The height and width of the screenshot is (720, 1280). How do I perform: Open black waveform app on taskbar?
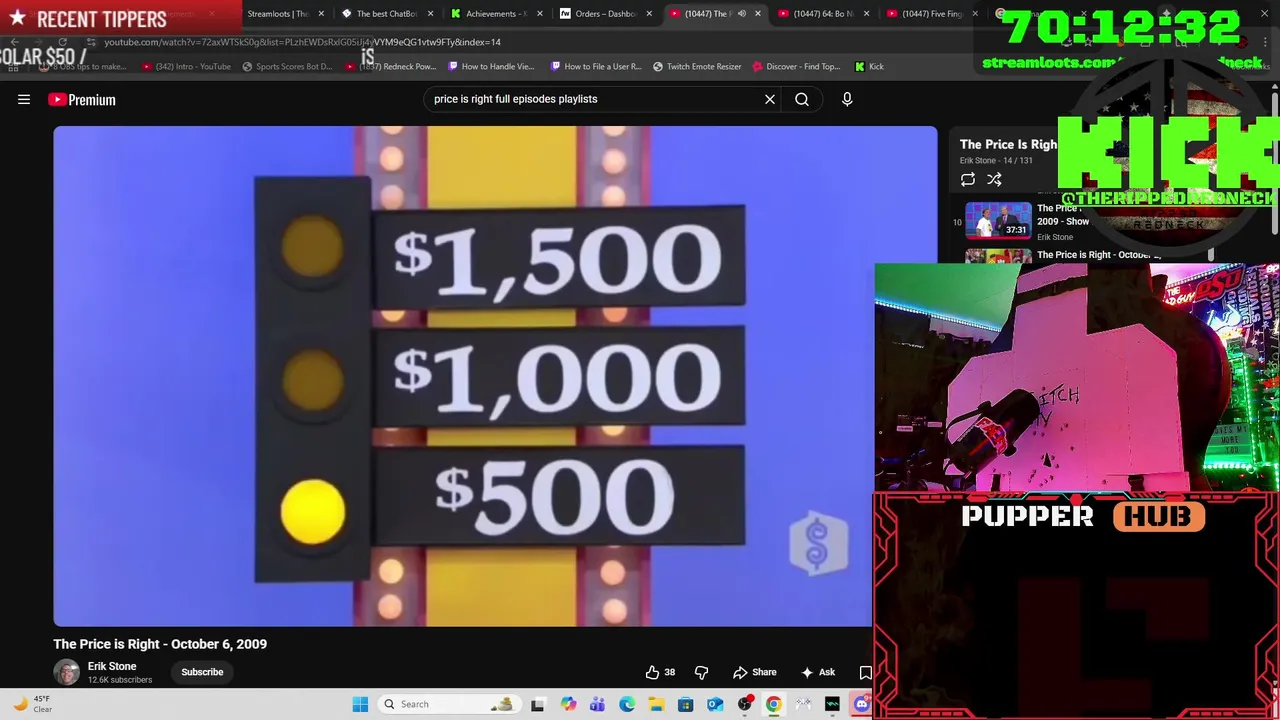(x=832, y=704)
